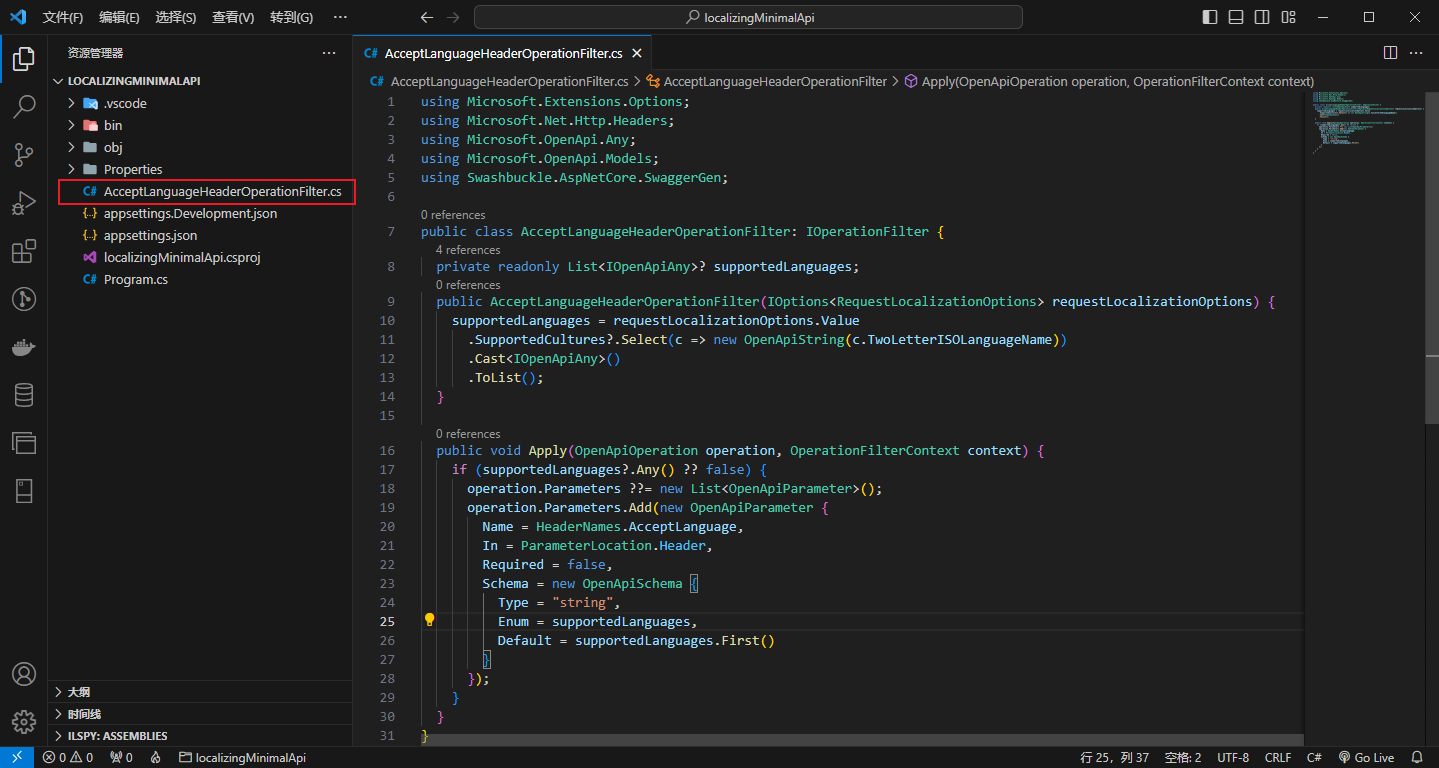Open Program.cs in the explorer
This screenshot has height=768, width=1439.
click(x=135, y=280)
